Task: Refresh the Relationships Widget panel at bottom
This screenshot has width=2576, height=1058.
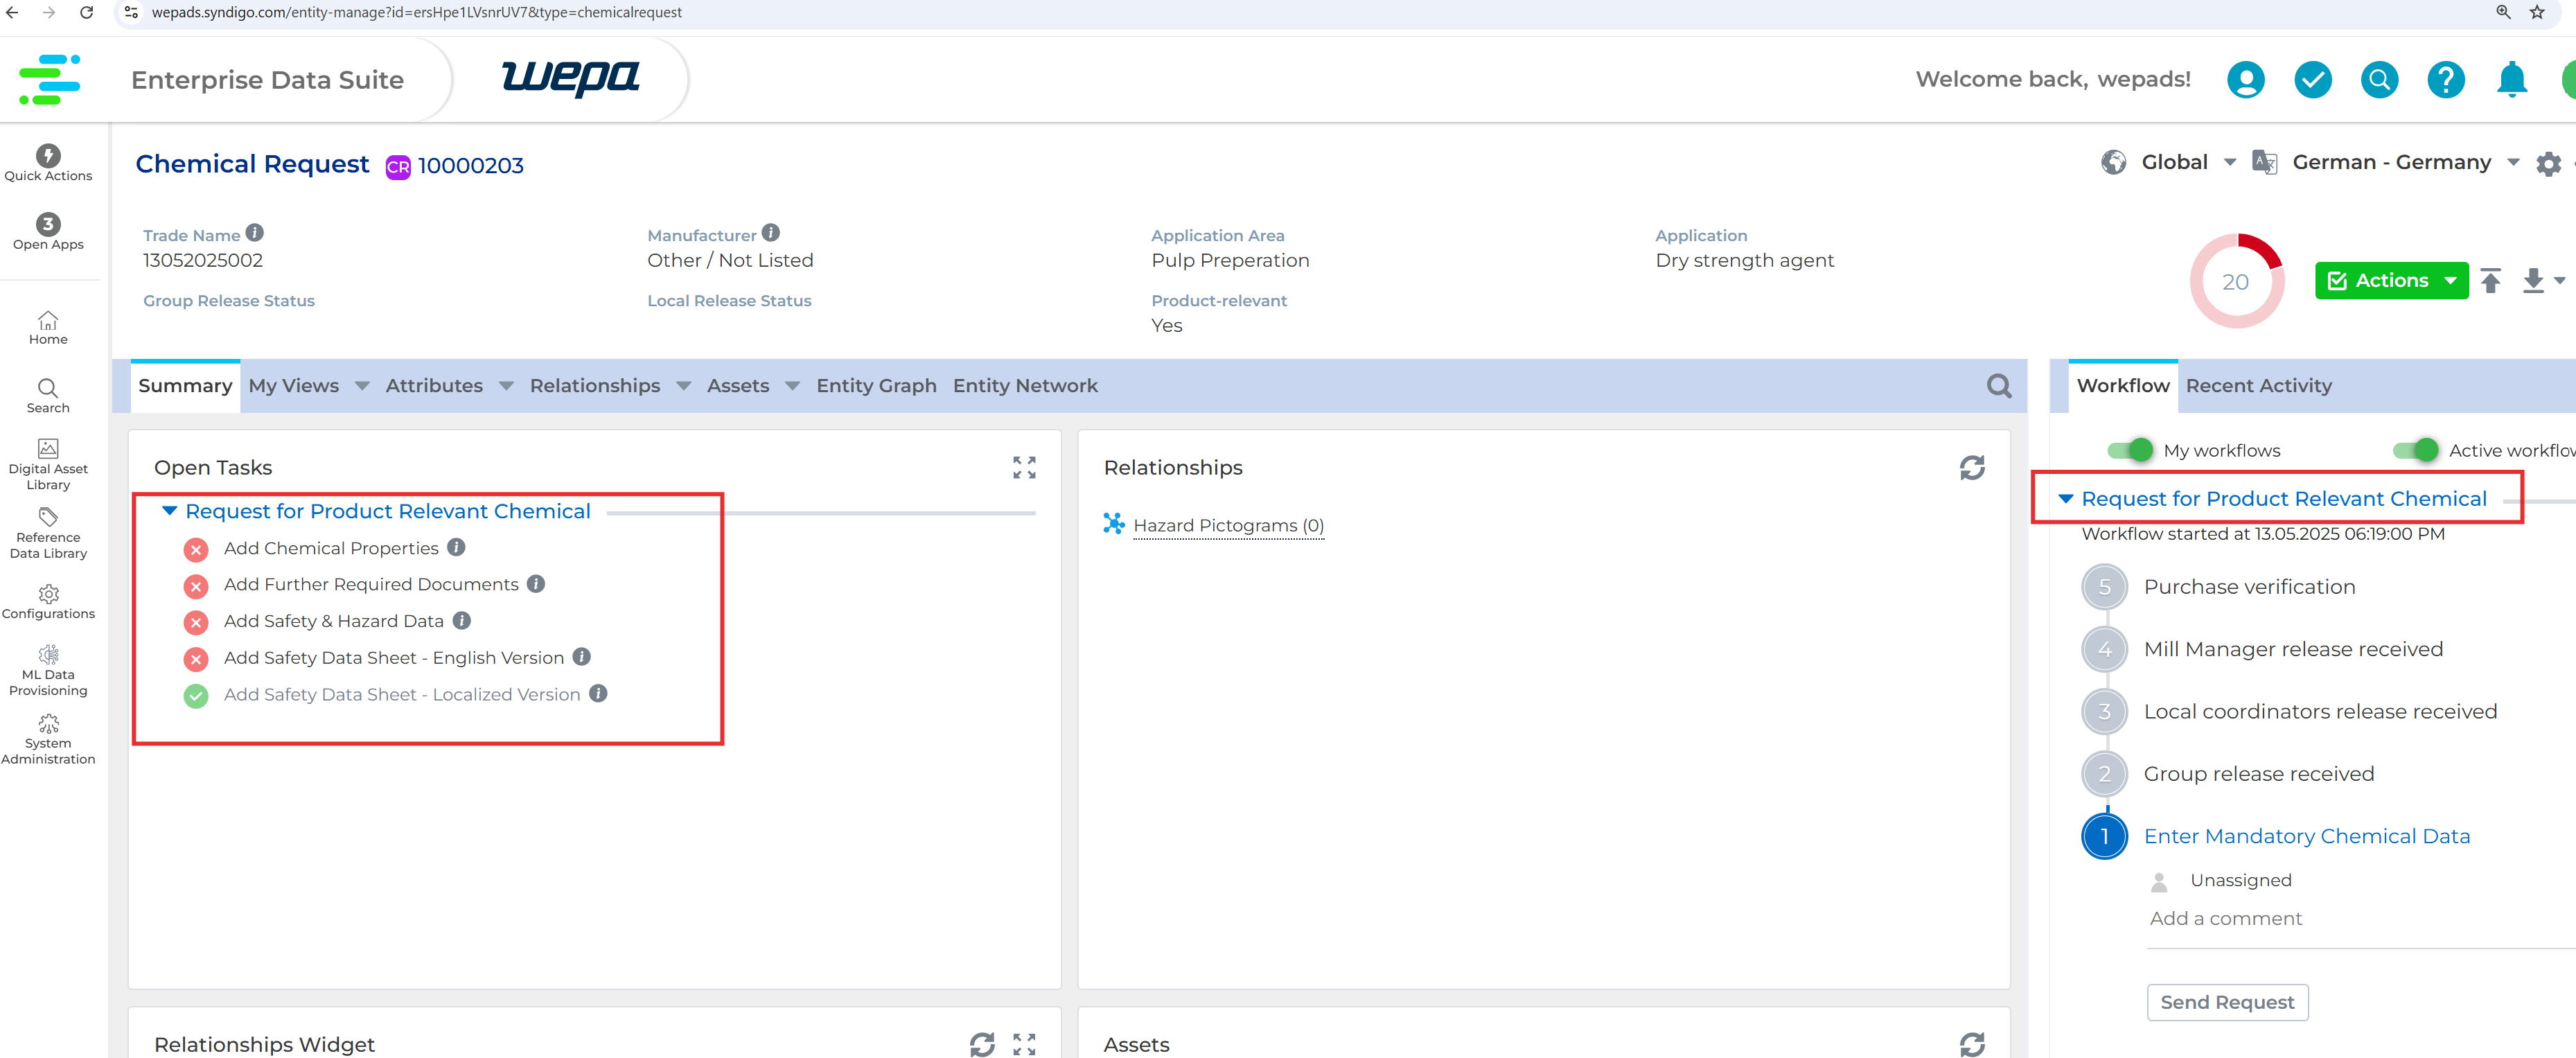Action: click(982, 1044)
